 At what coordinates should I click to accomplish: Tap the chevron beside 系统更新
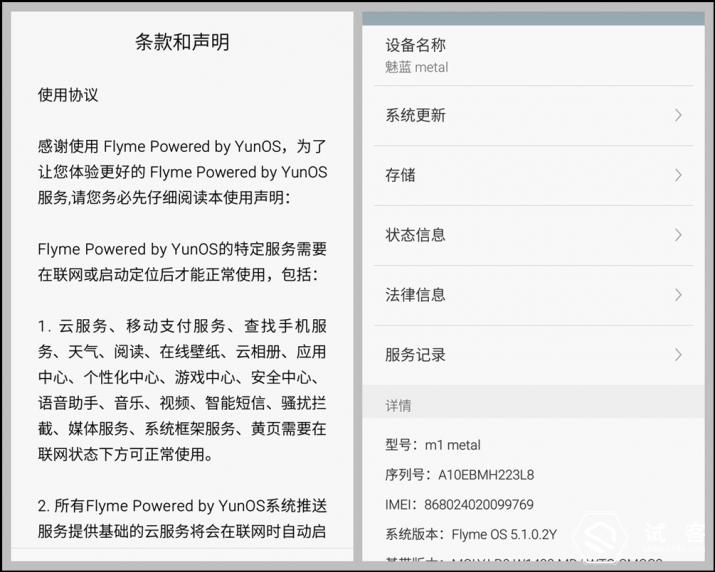678,115
